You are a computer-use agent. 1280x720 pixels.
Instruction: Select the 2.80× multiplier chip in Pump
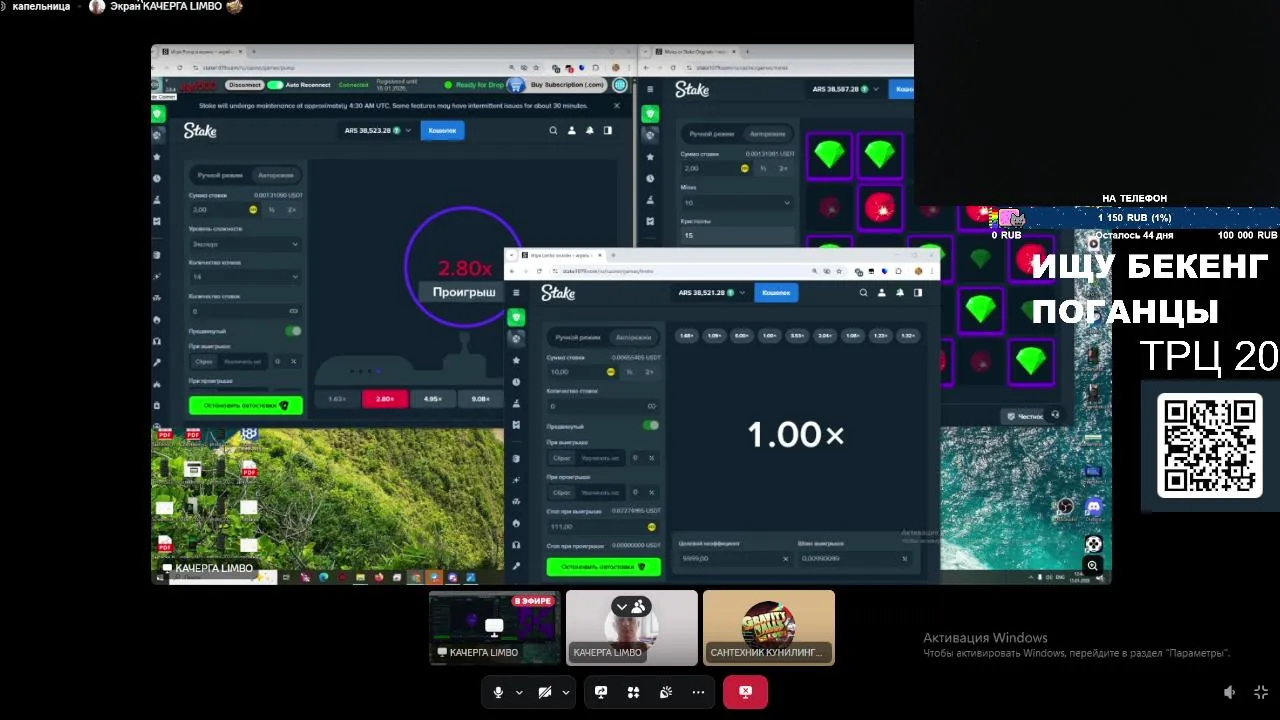click(385, 399)
